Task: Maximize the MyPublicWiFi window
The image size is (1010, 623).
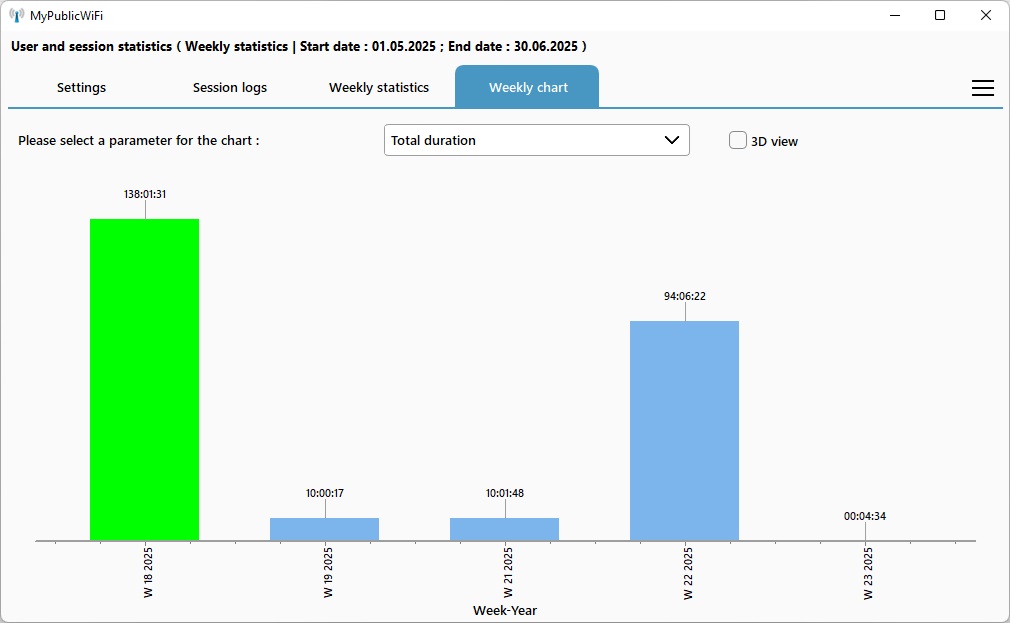Action: 940,15
